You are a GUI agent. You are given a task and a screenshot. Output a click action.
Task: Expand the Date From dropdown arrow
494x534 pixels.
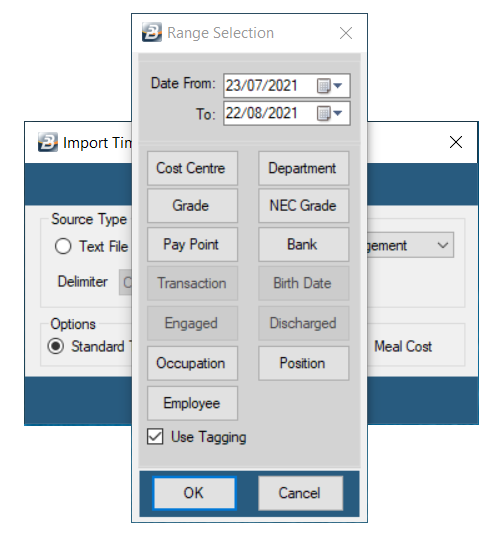pos(338,85)
